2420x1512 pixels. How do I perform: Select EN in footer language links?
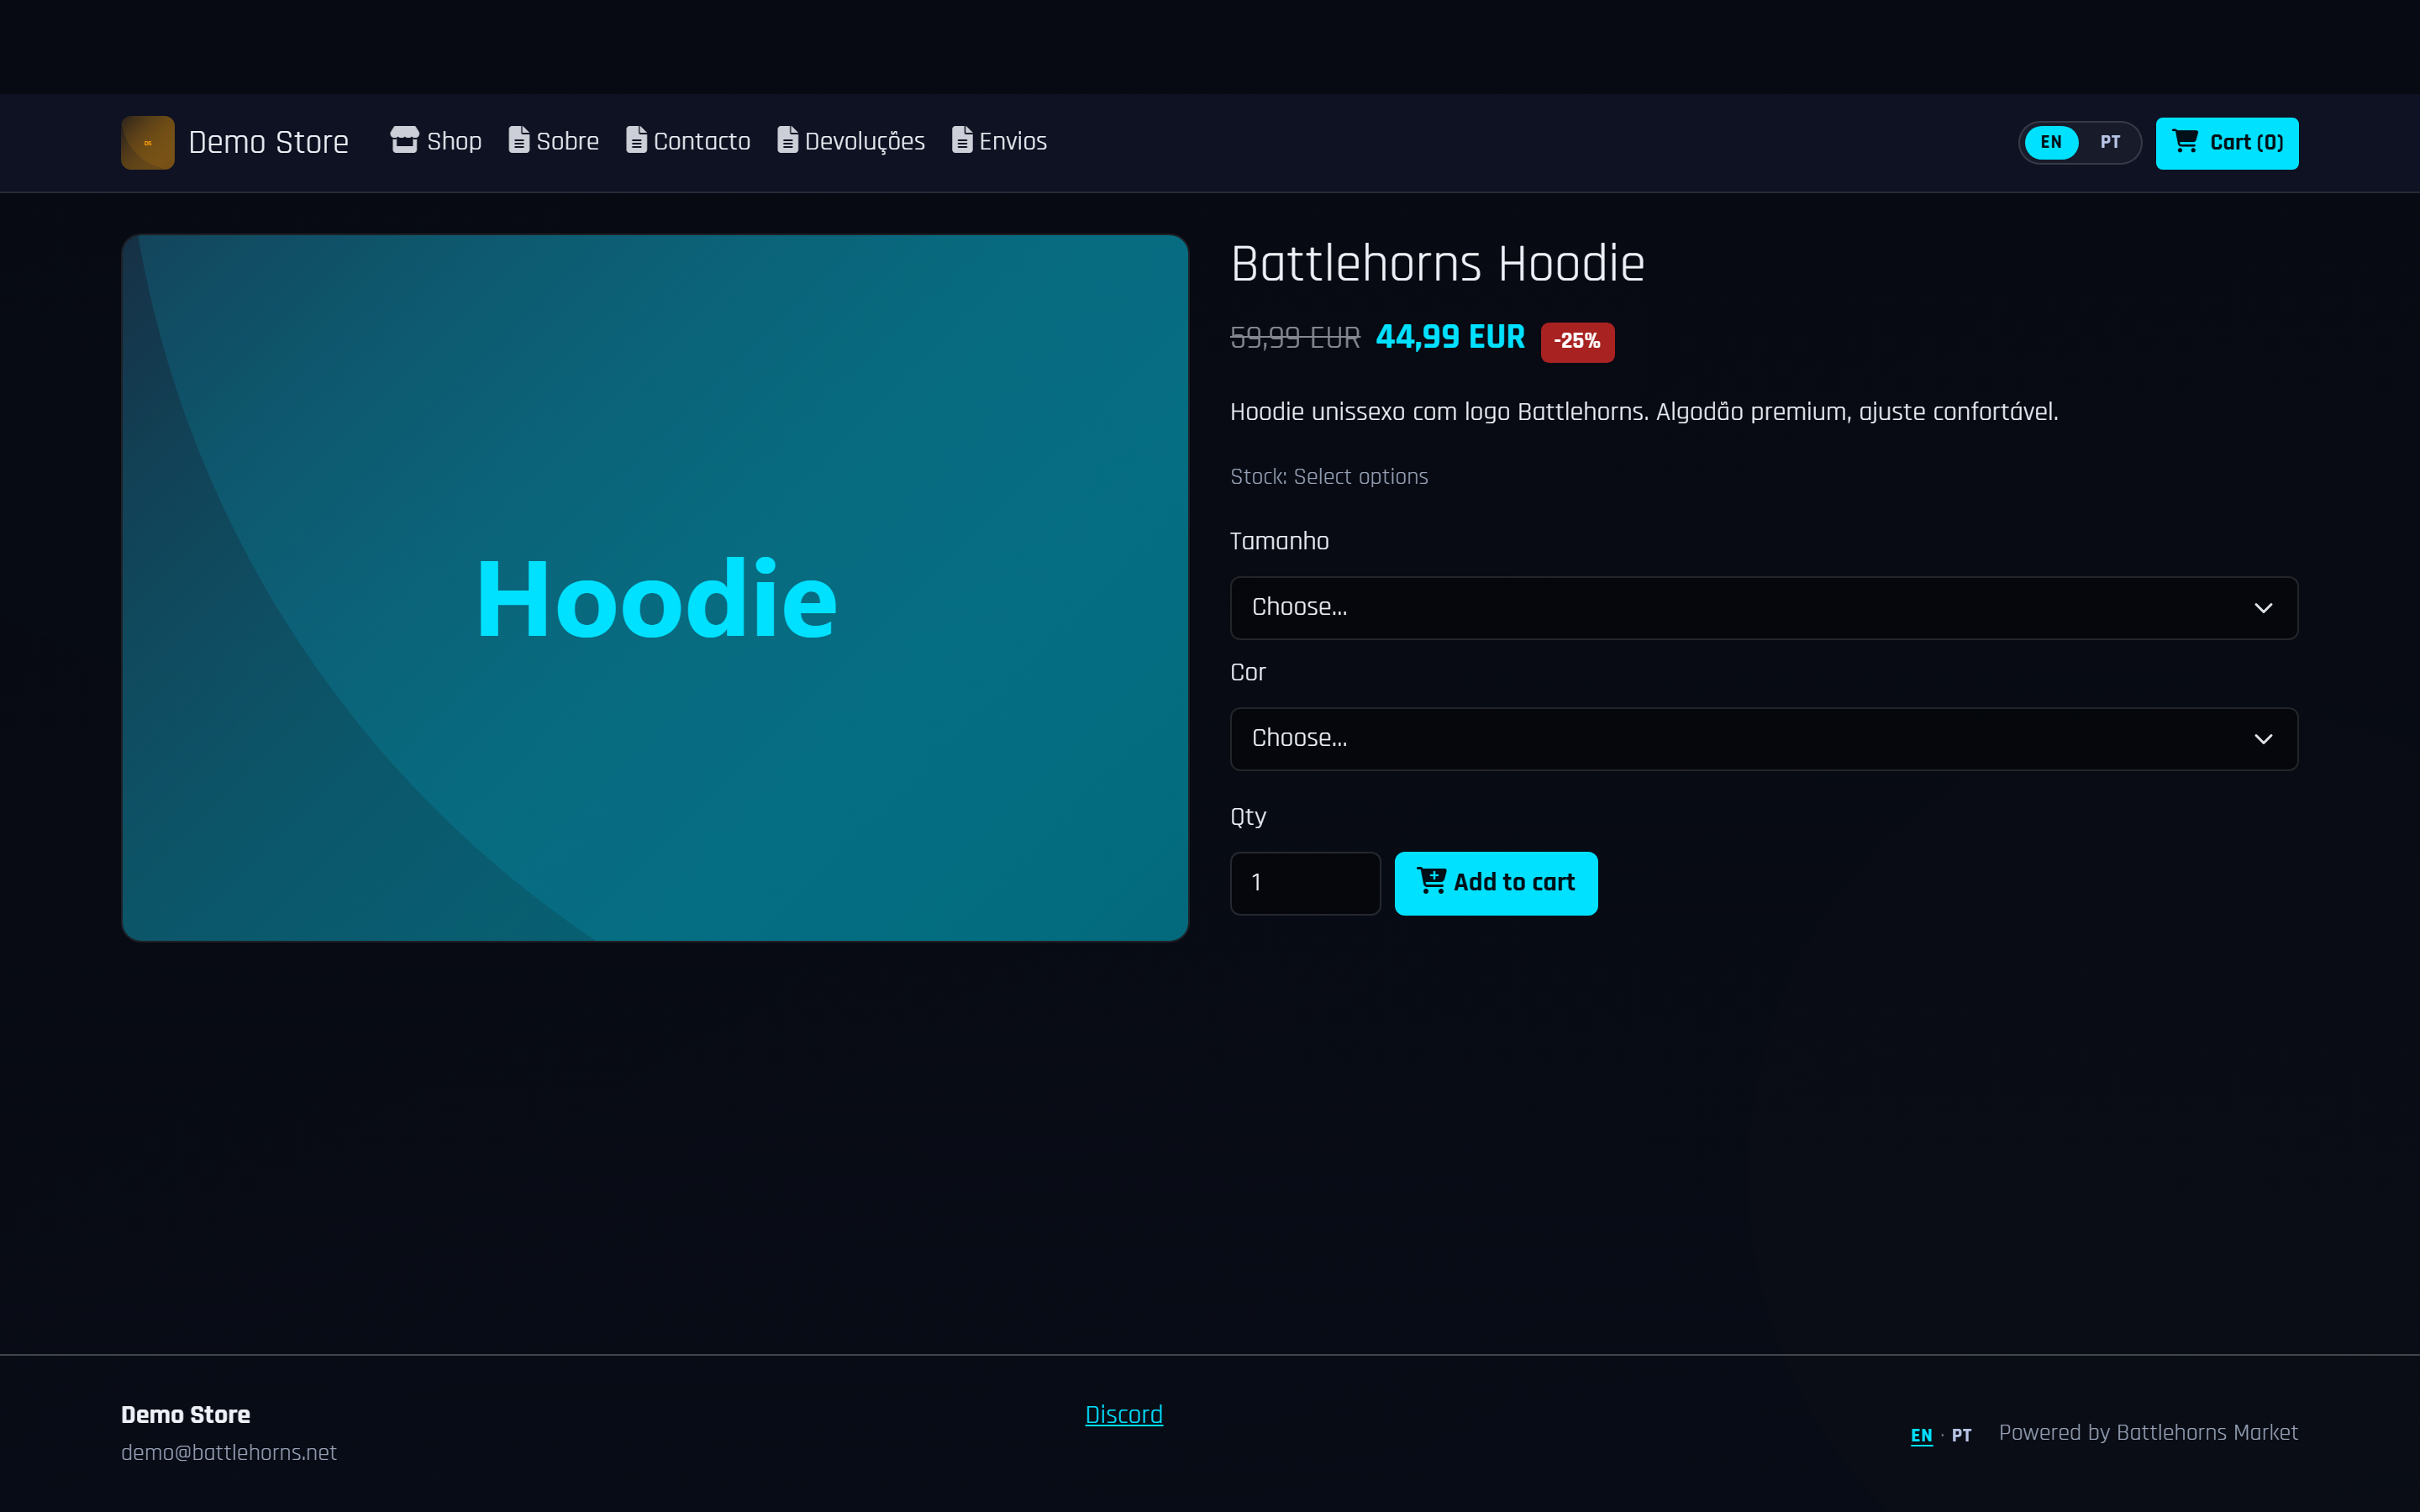1920,1435
